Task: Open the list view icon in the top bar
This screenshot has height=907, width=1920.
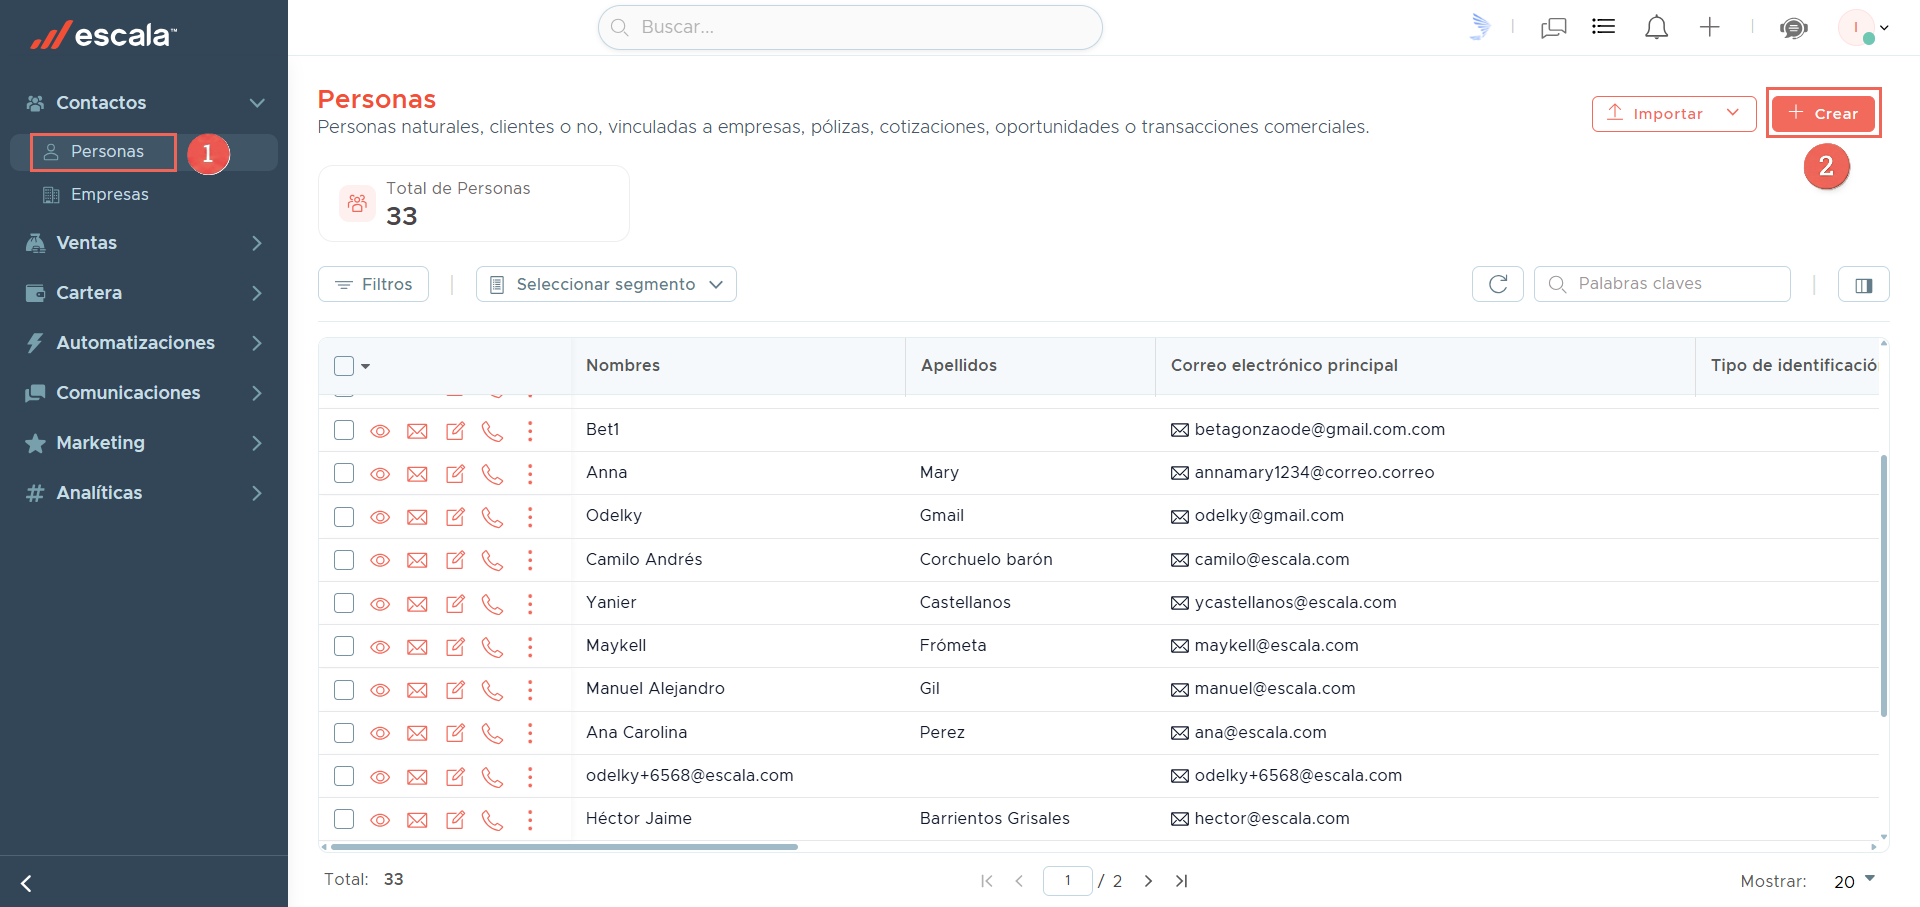Action: click(x=1604, y=27)
